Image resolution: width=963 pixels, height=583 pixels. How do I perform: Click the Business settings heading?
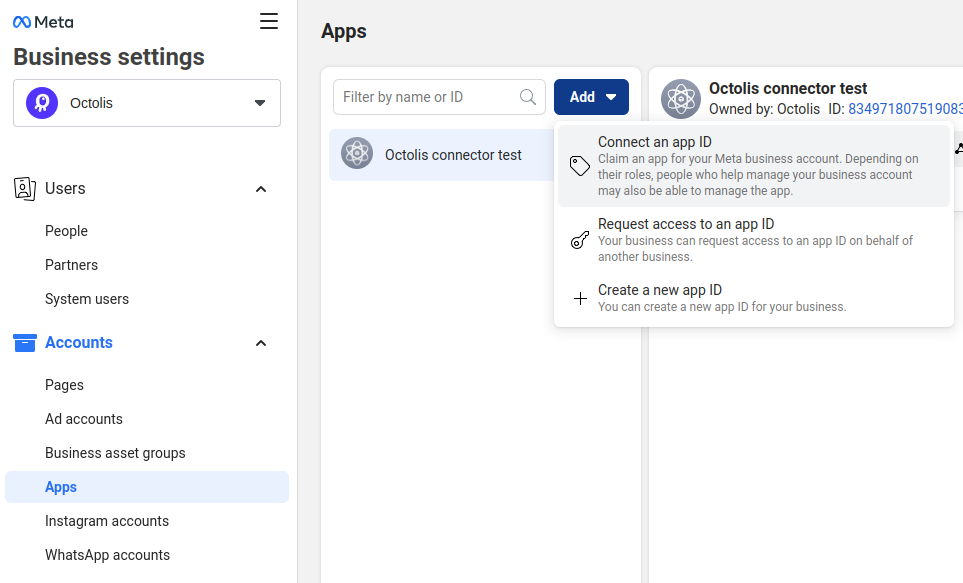pyautogui.click(x=109, y=57)
